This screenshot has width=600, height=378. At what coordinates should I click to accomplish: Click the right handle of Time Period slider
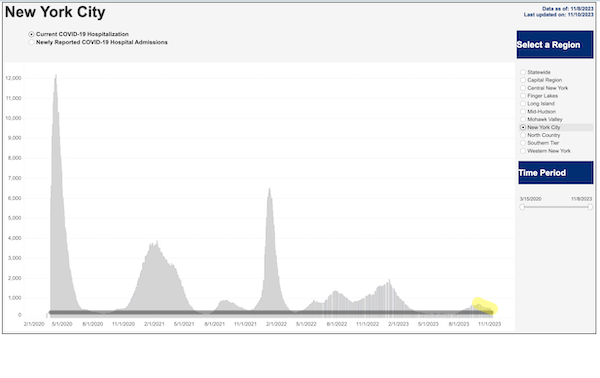coord(590,207)
